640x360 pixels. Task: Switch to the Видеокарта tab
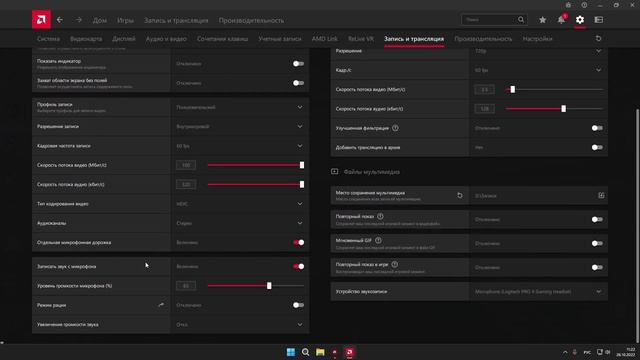[86, 39]
